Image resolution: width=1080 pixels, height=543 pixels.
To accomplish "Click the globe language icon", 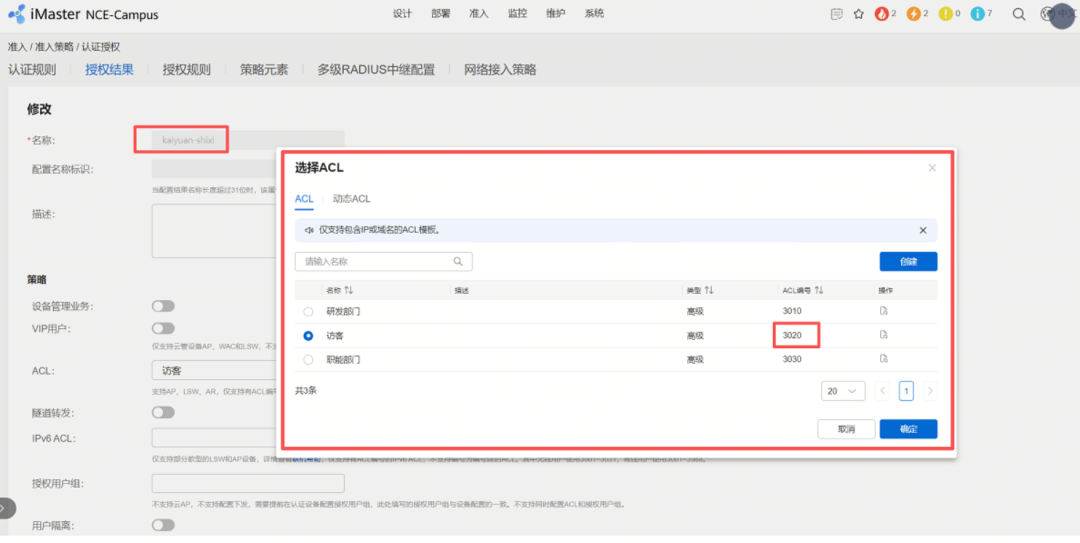I will click(1048, 14).
